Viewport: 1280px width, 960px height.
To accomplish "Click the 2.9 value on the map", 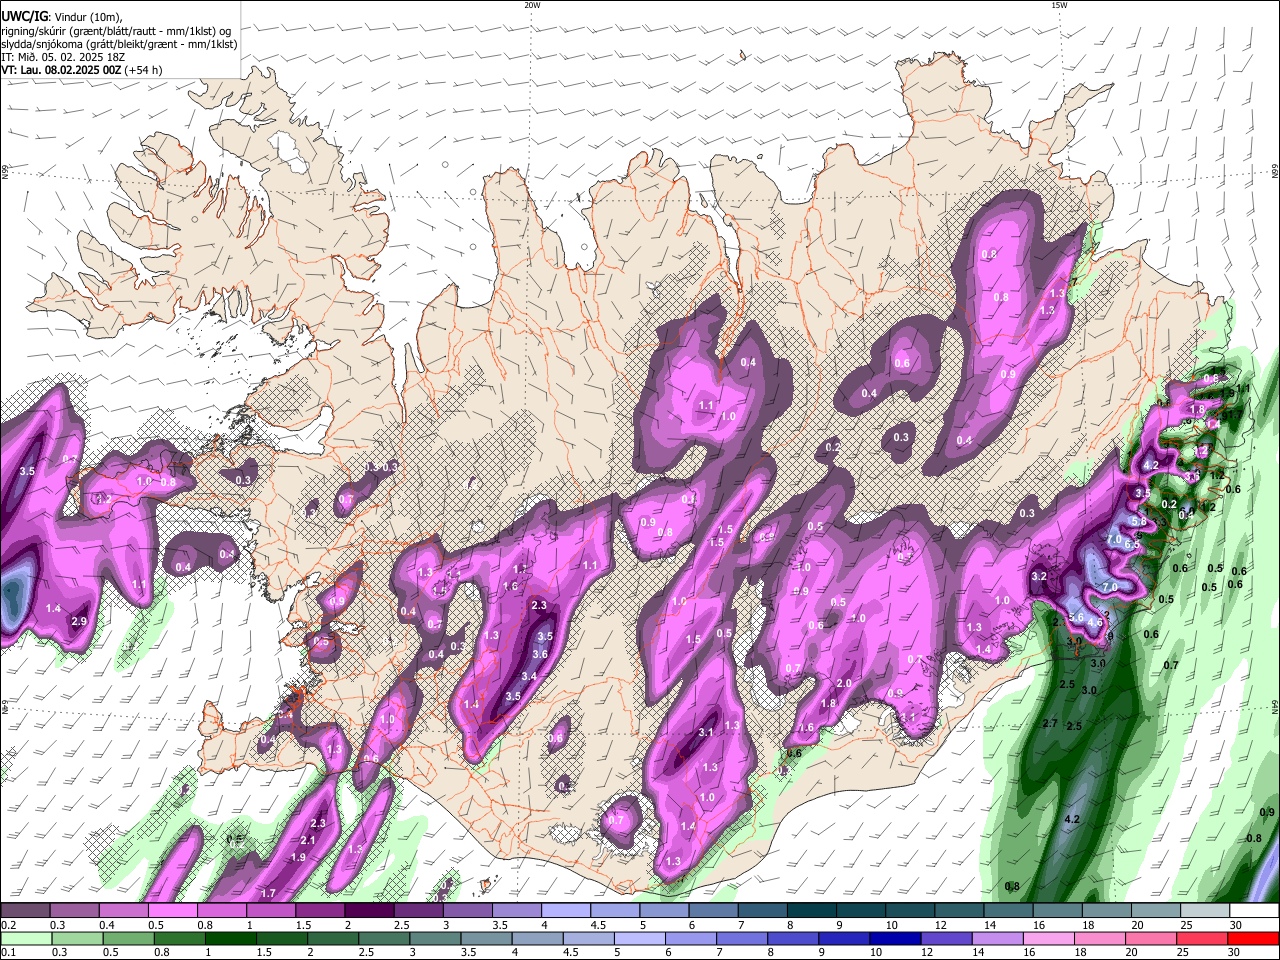I will (79, 622).
